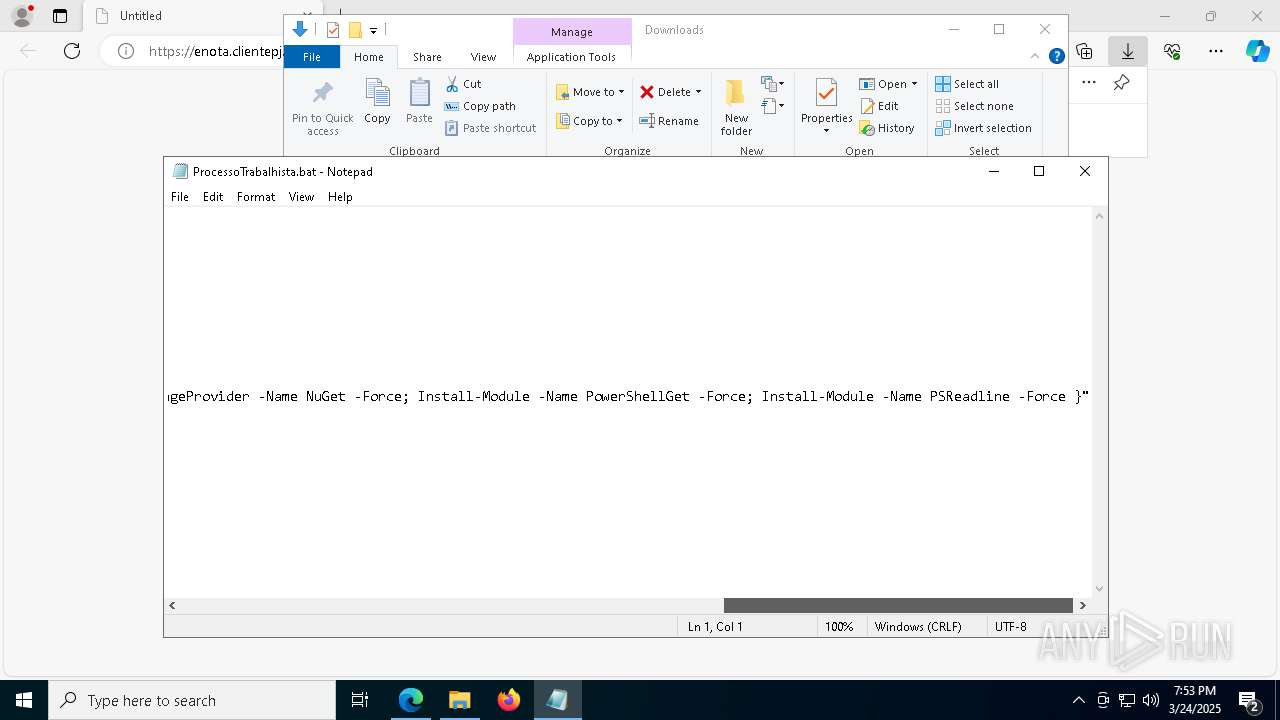Create a New folder
The width and height of the screenshot is (1280, 720).
736,107
